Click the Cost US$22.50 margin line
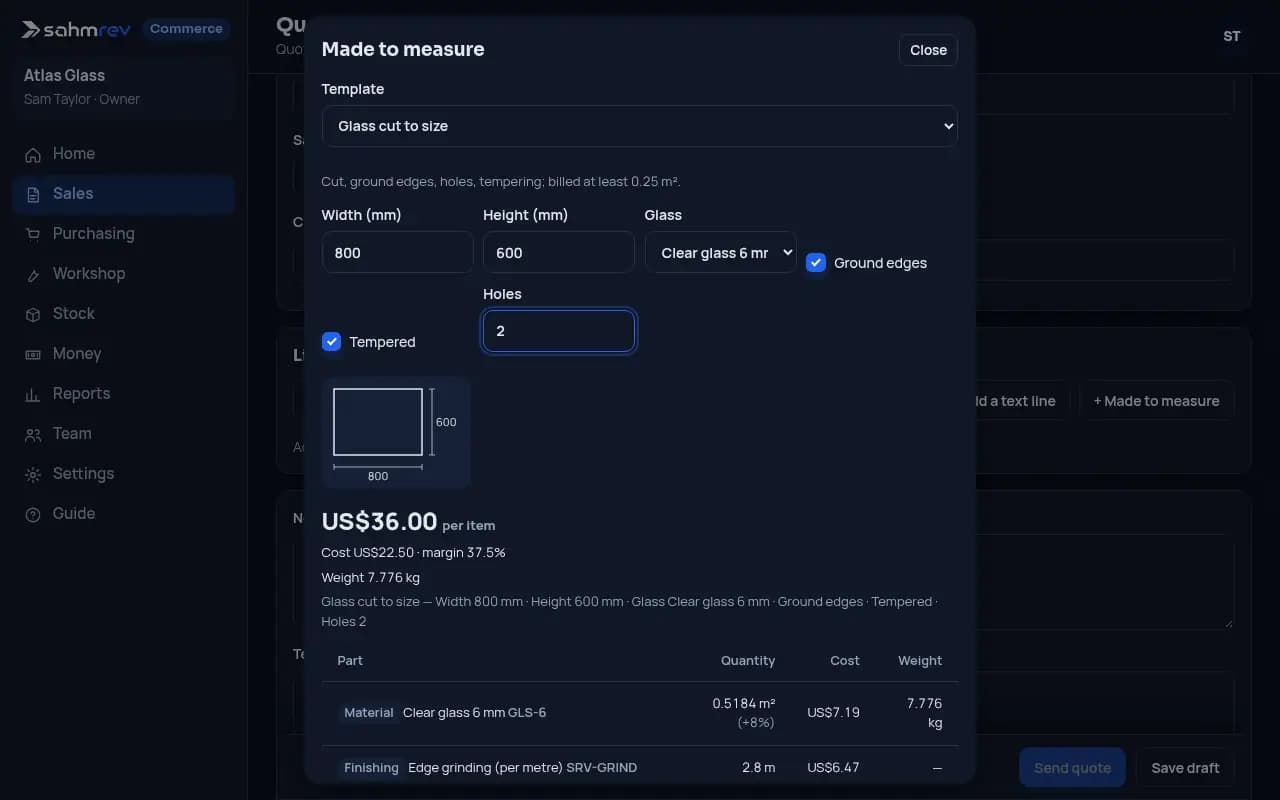 (413, 553)
